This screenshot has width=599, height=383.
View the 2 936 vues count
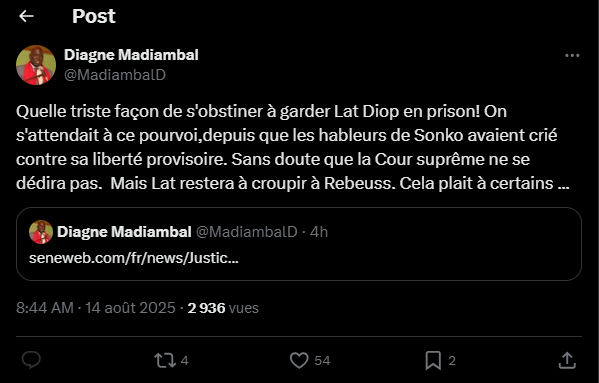223,308
